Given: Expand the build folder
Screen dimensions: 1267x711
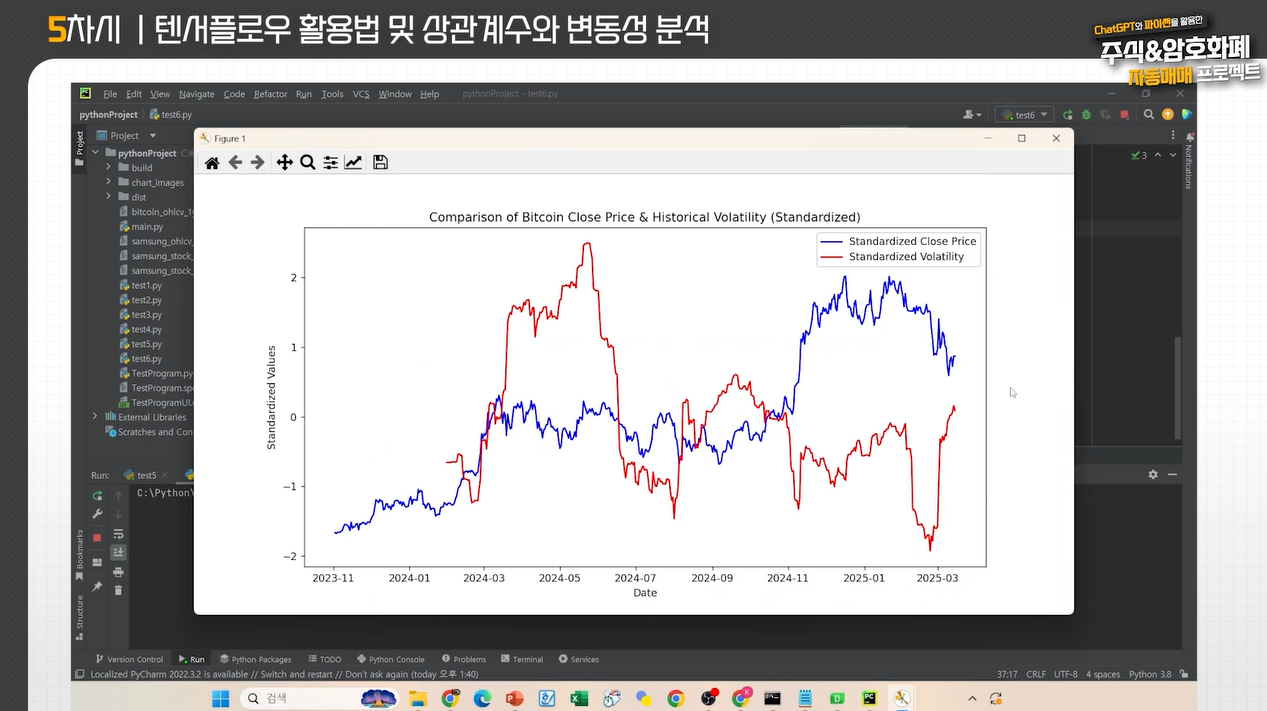Looking at the screenshot, I should (109, 168).
